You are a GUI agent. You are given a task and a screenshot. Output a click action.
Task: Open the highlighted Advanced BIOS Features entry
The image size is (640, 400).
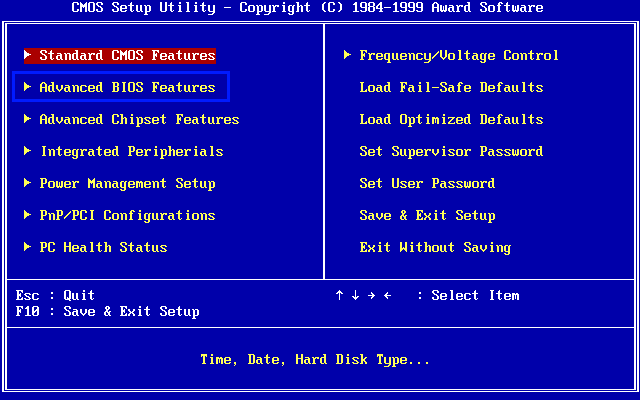[x=127, y=87]
